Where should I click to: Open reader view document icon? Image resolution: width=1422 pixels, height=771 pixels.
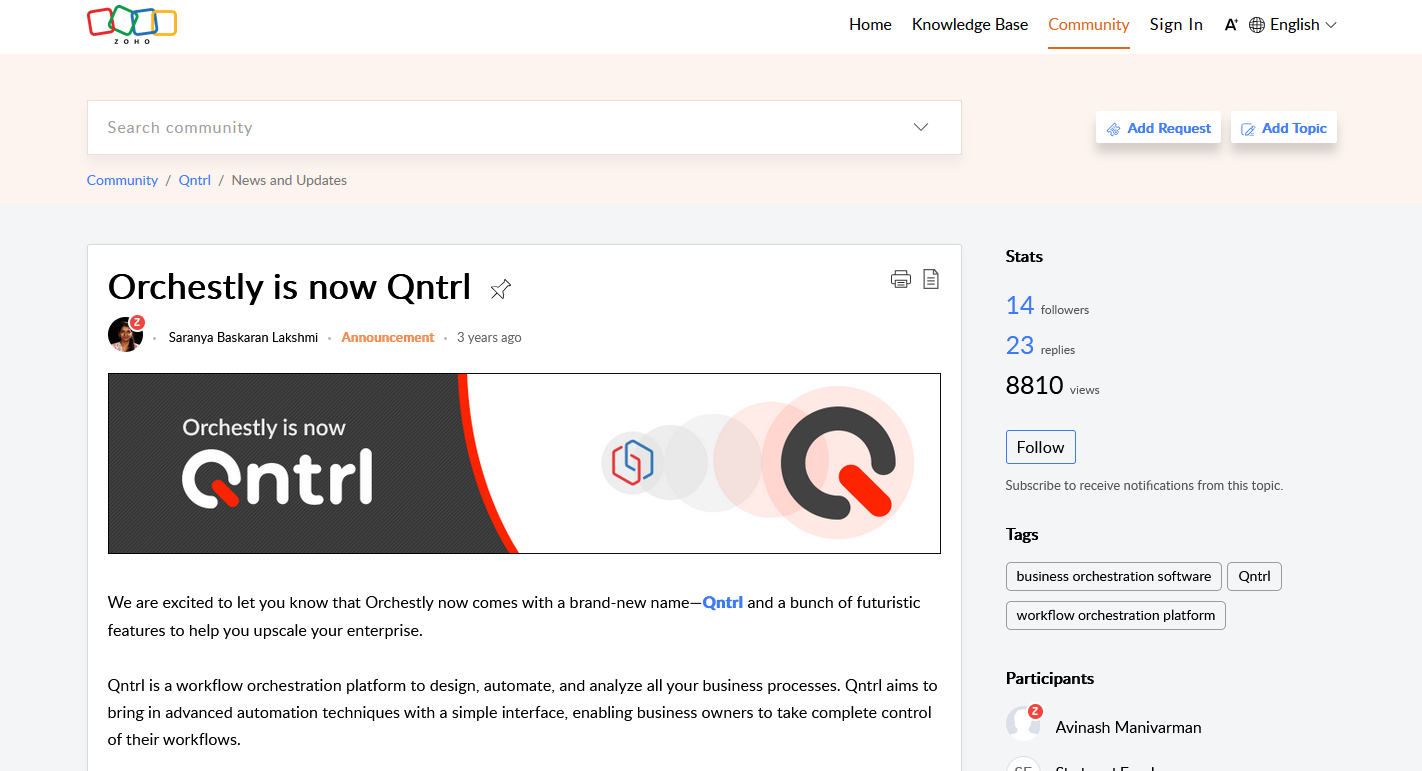coord(930,279)
